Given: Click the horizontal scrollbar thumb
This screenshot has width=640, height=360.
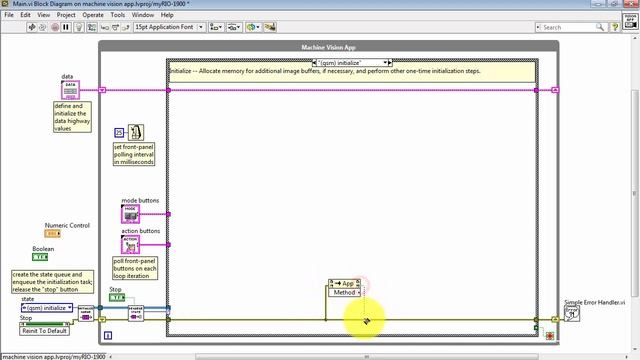Looking at the screenshot, I should (x=367, y=357).
